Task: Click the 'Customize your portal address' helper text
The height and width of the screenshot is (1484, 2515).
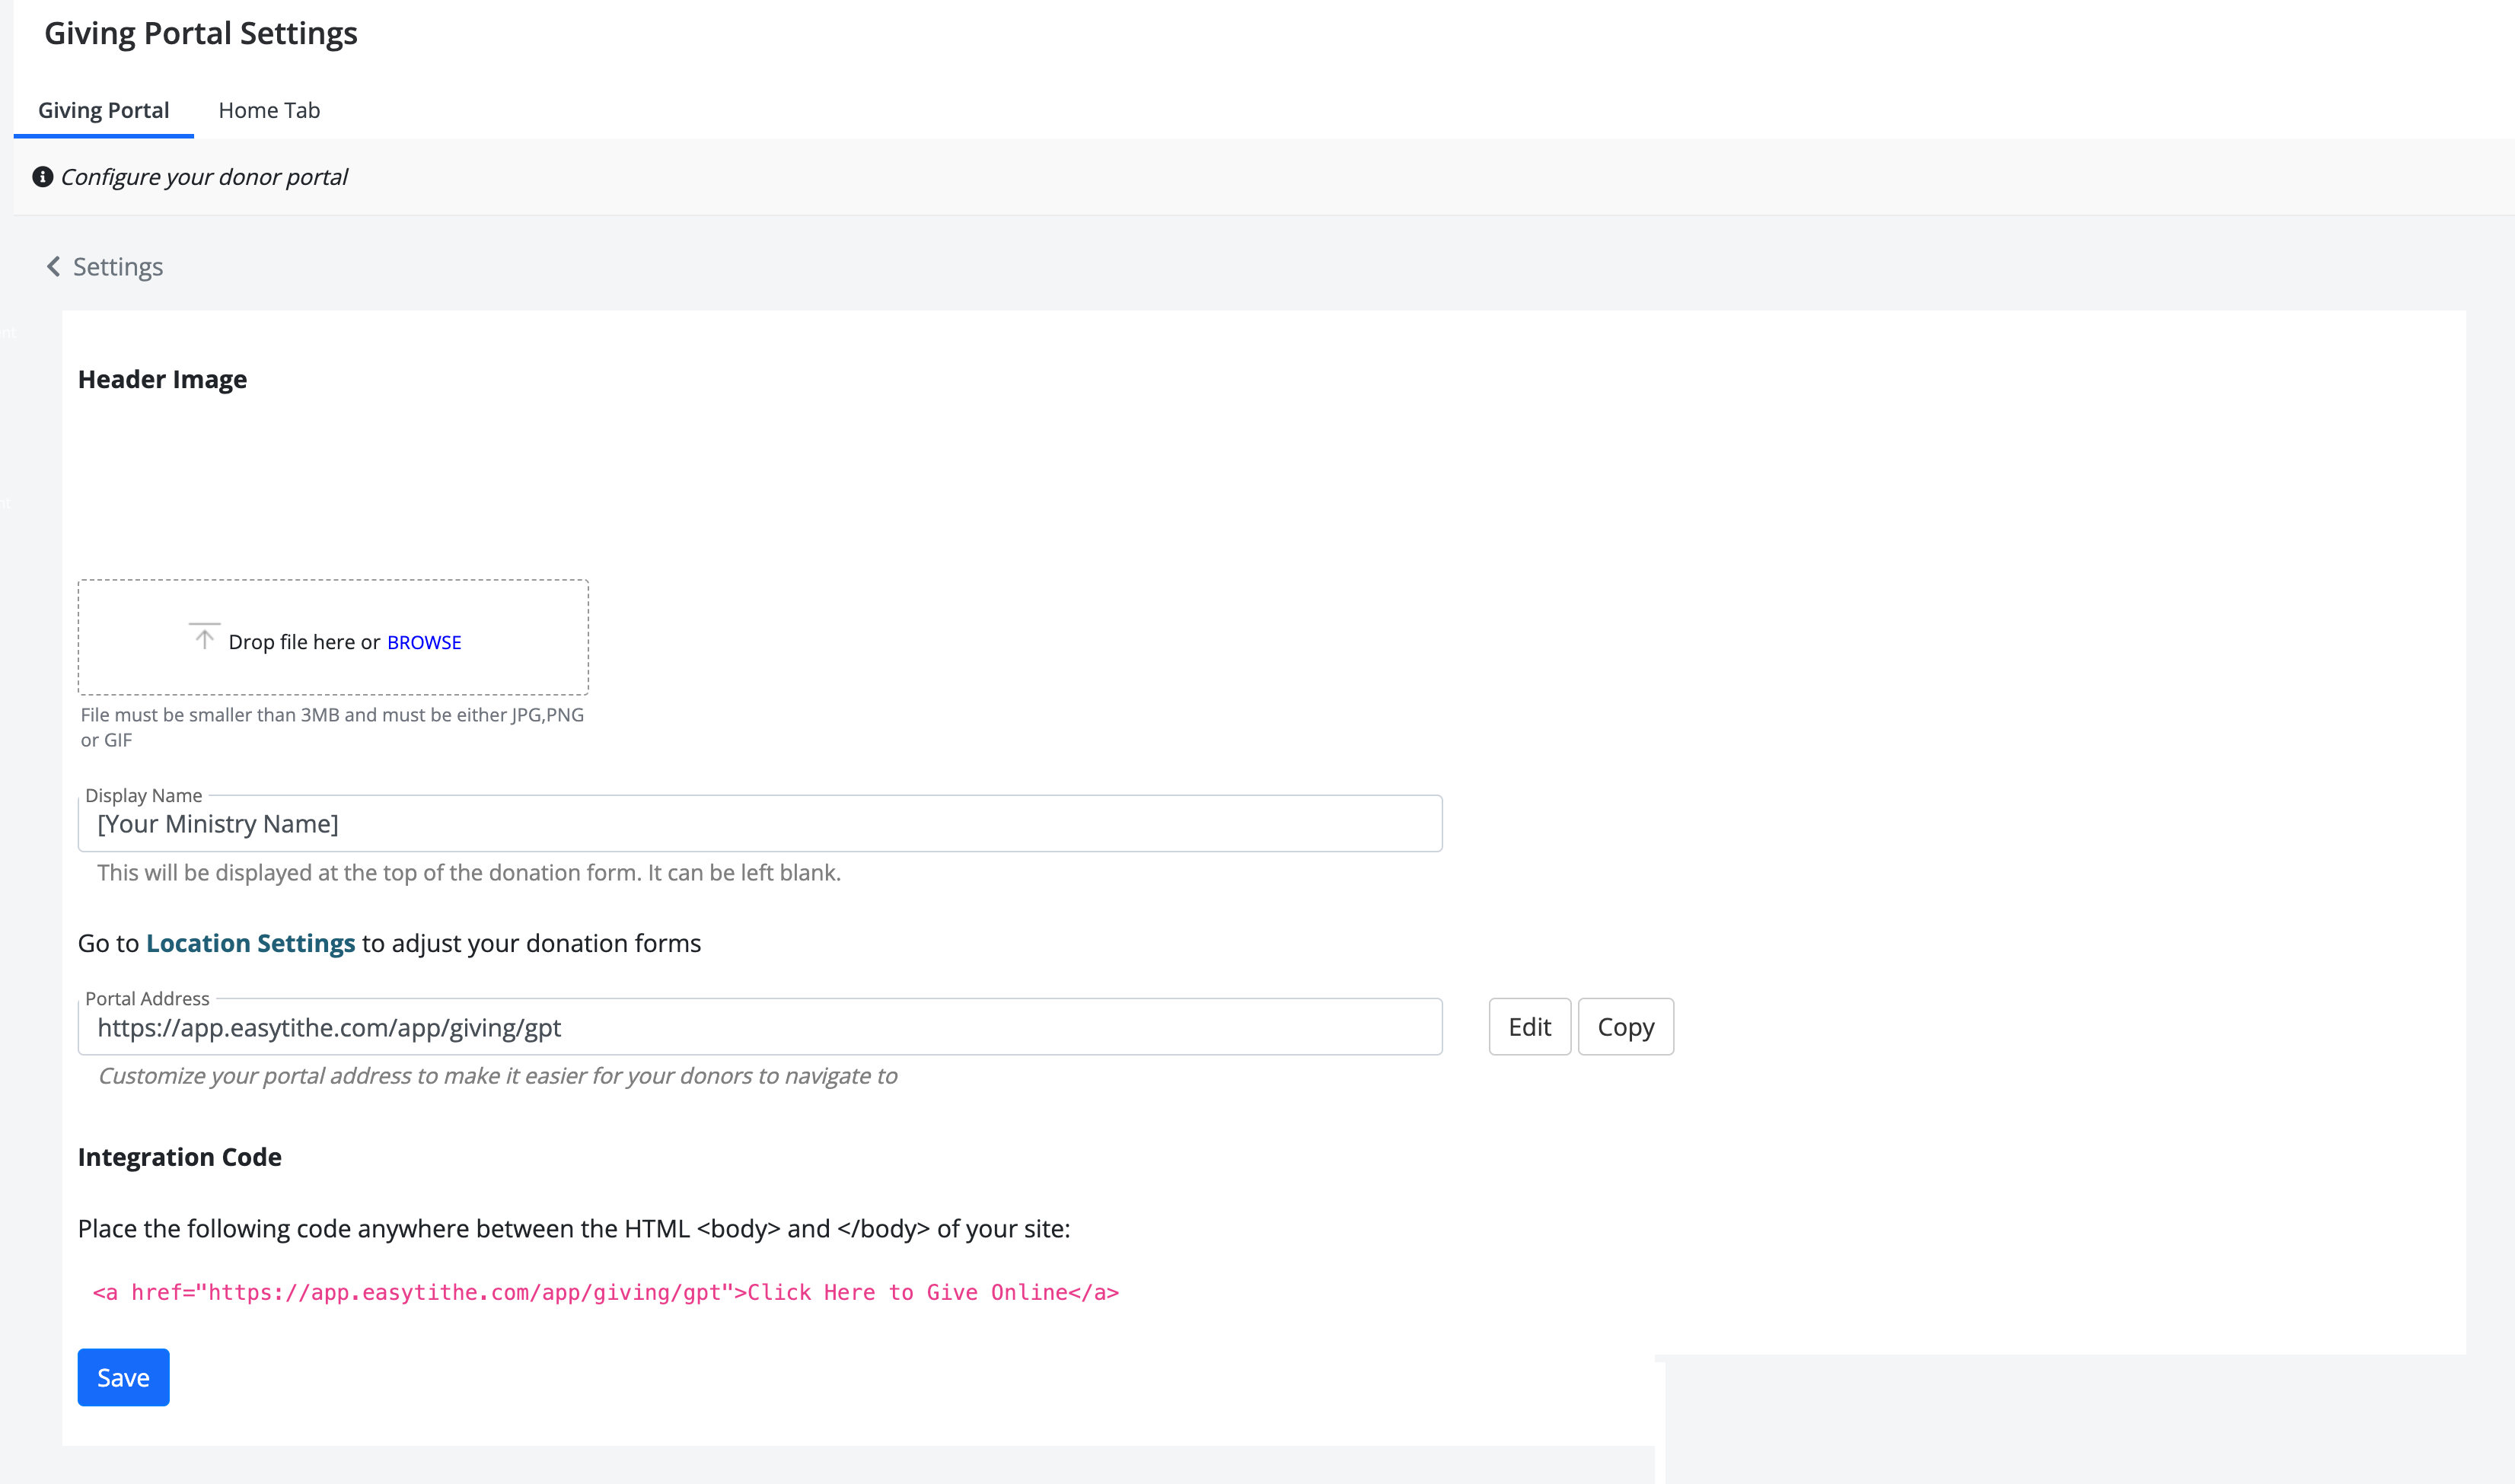Action: [x=498, y=1076]
